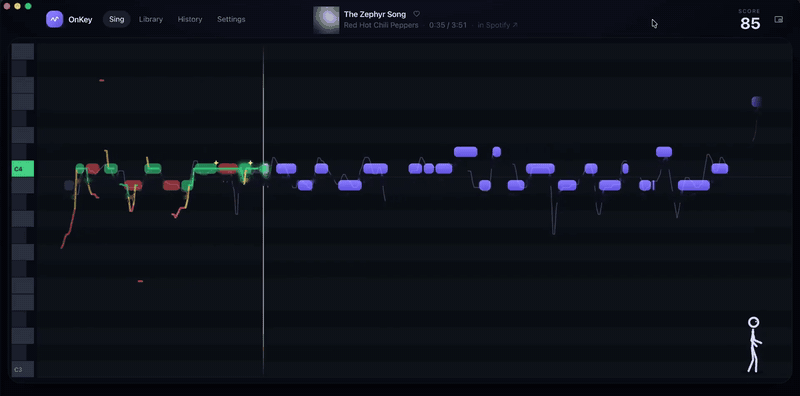This screenshot has width=800, height=396.
Task: Click The Zephyr Song album thumbnail
Action: pyautogui.click(x=326, y=20)
